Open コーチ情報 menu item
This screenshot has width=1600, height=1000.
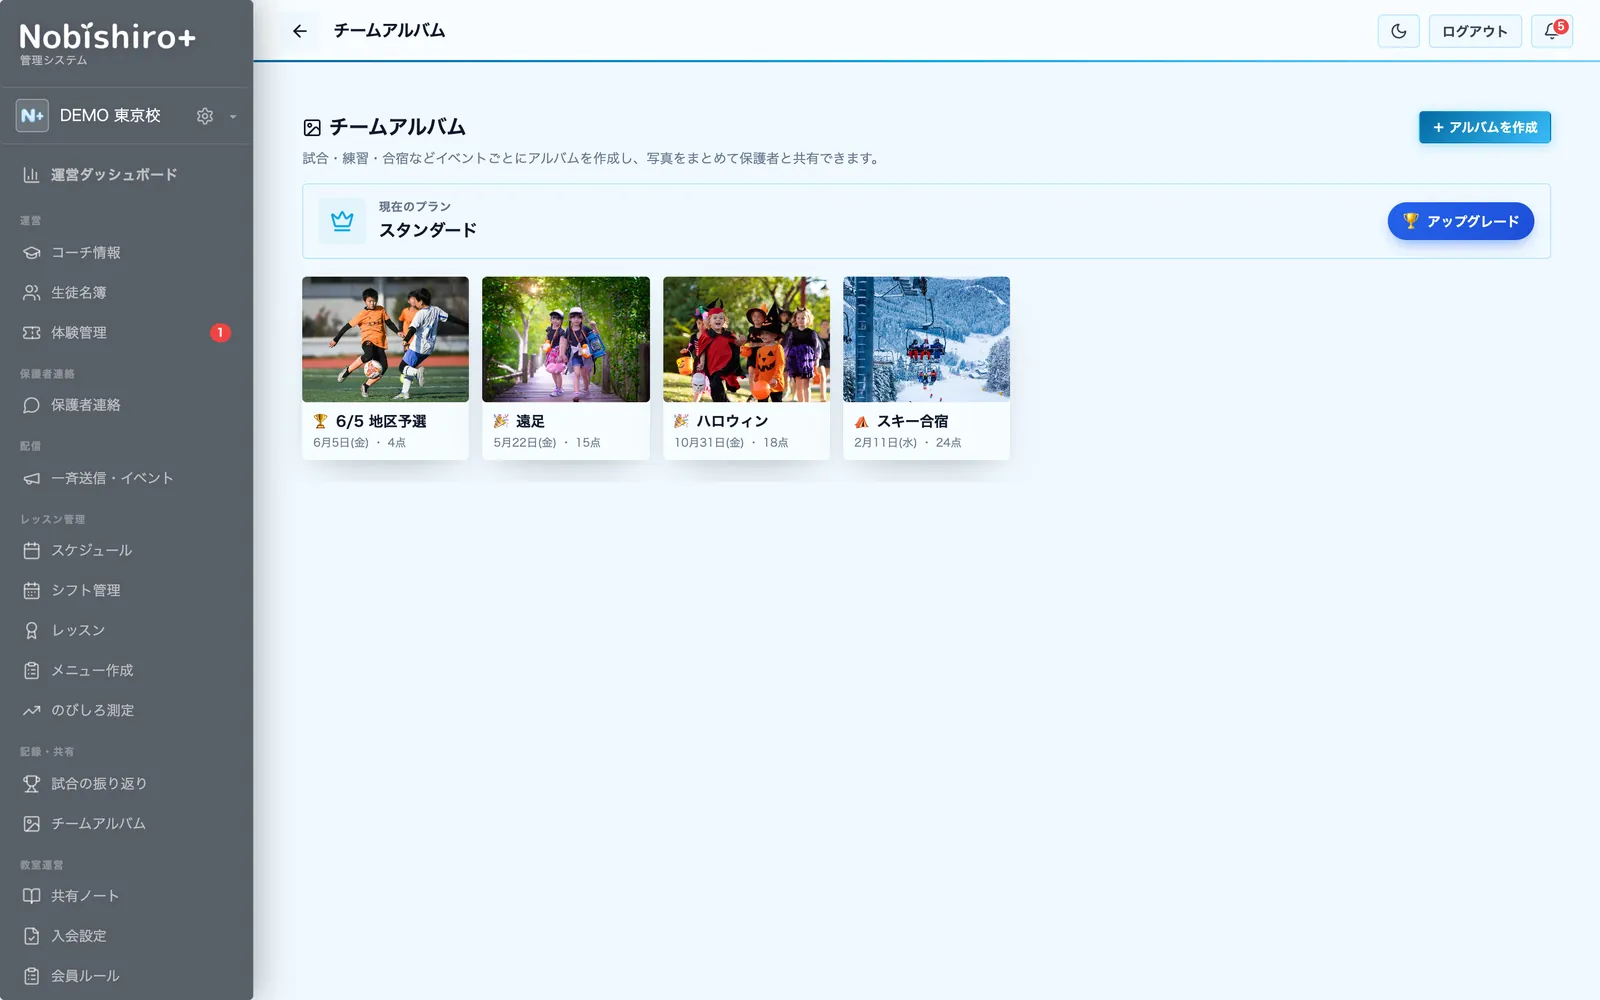click(x=126, y=253)
